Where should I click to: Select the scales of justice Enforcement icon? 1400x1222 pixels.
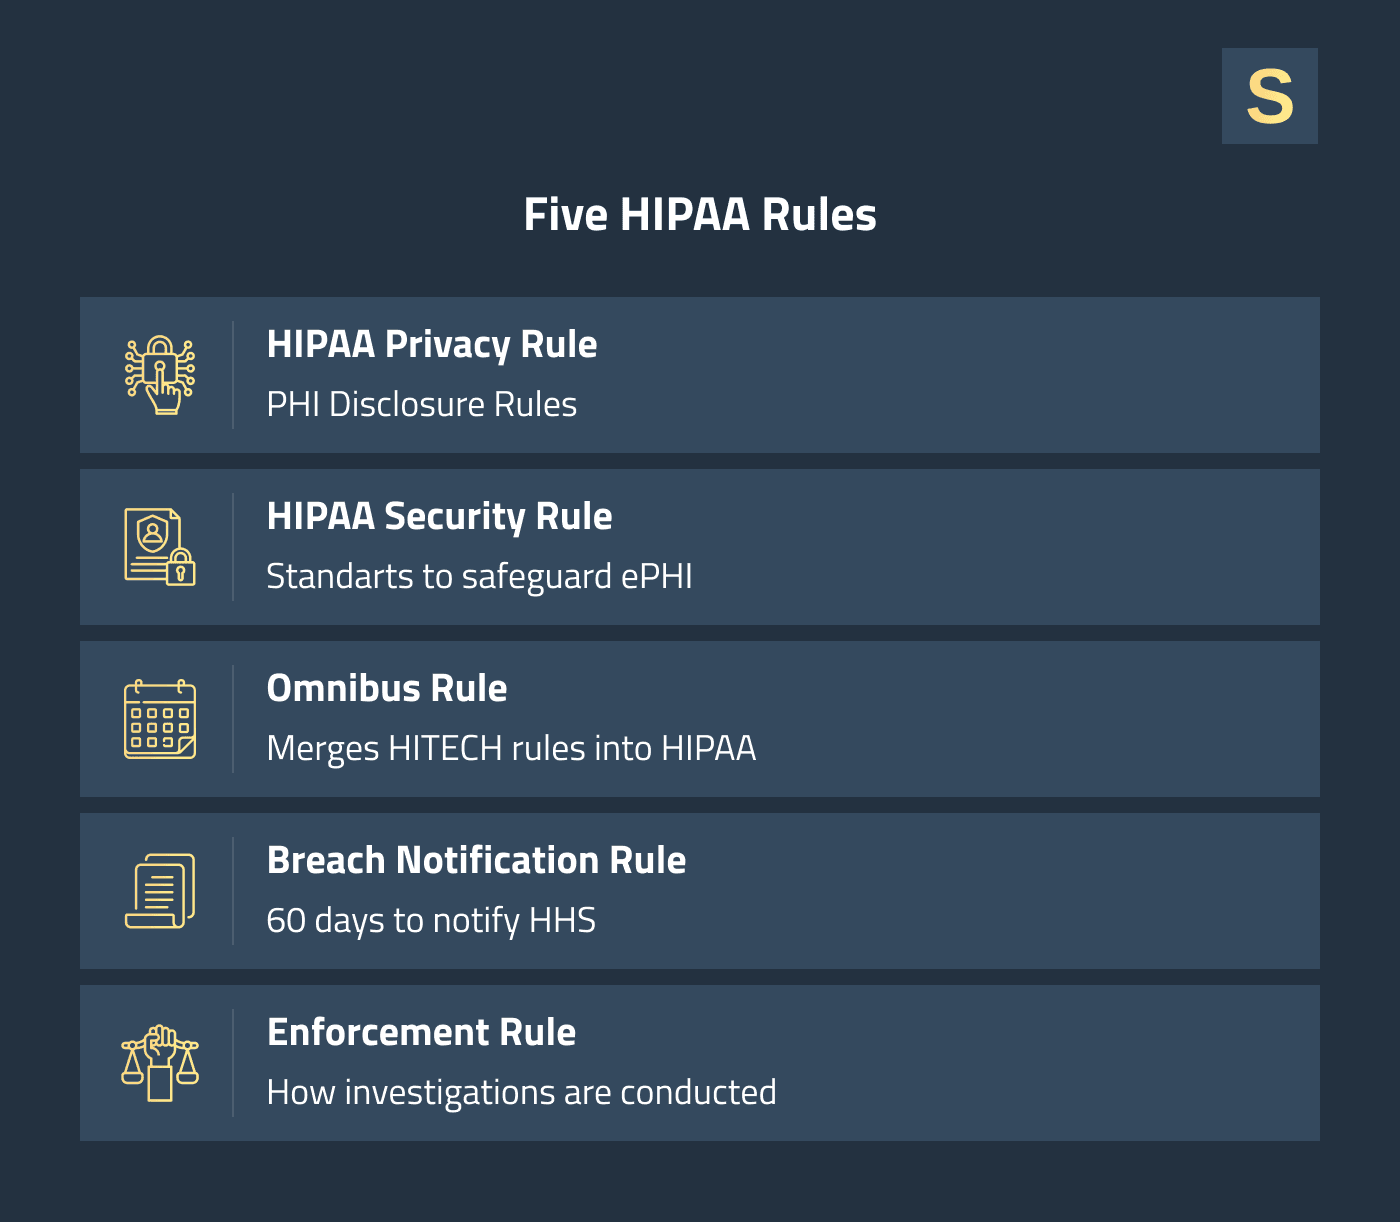coord(160,1062)
